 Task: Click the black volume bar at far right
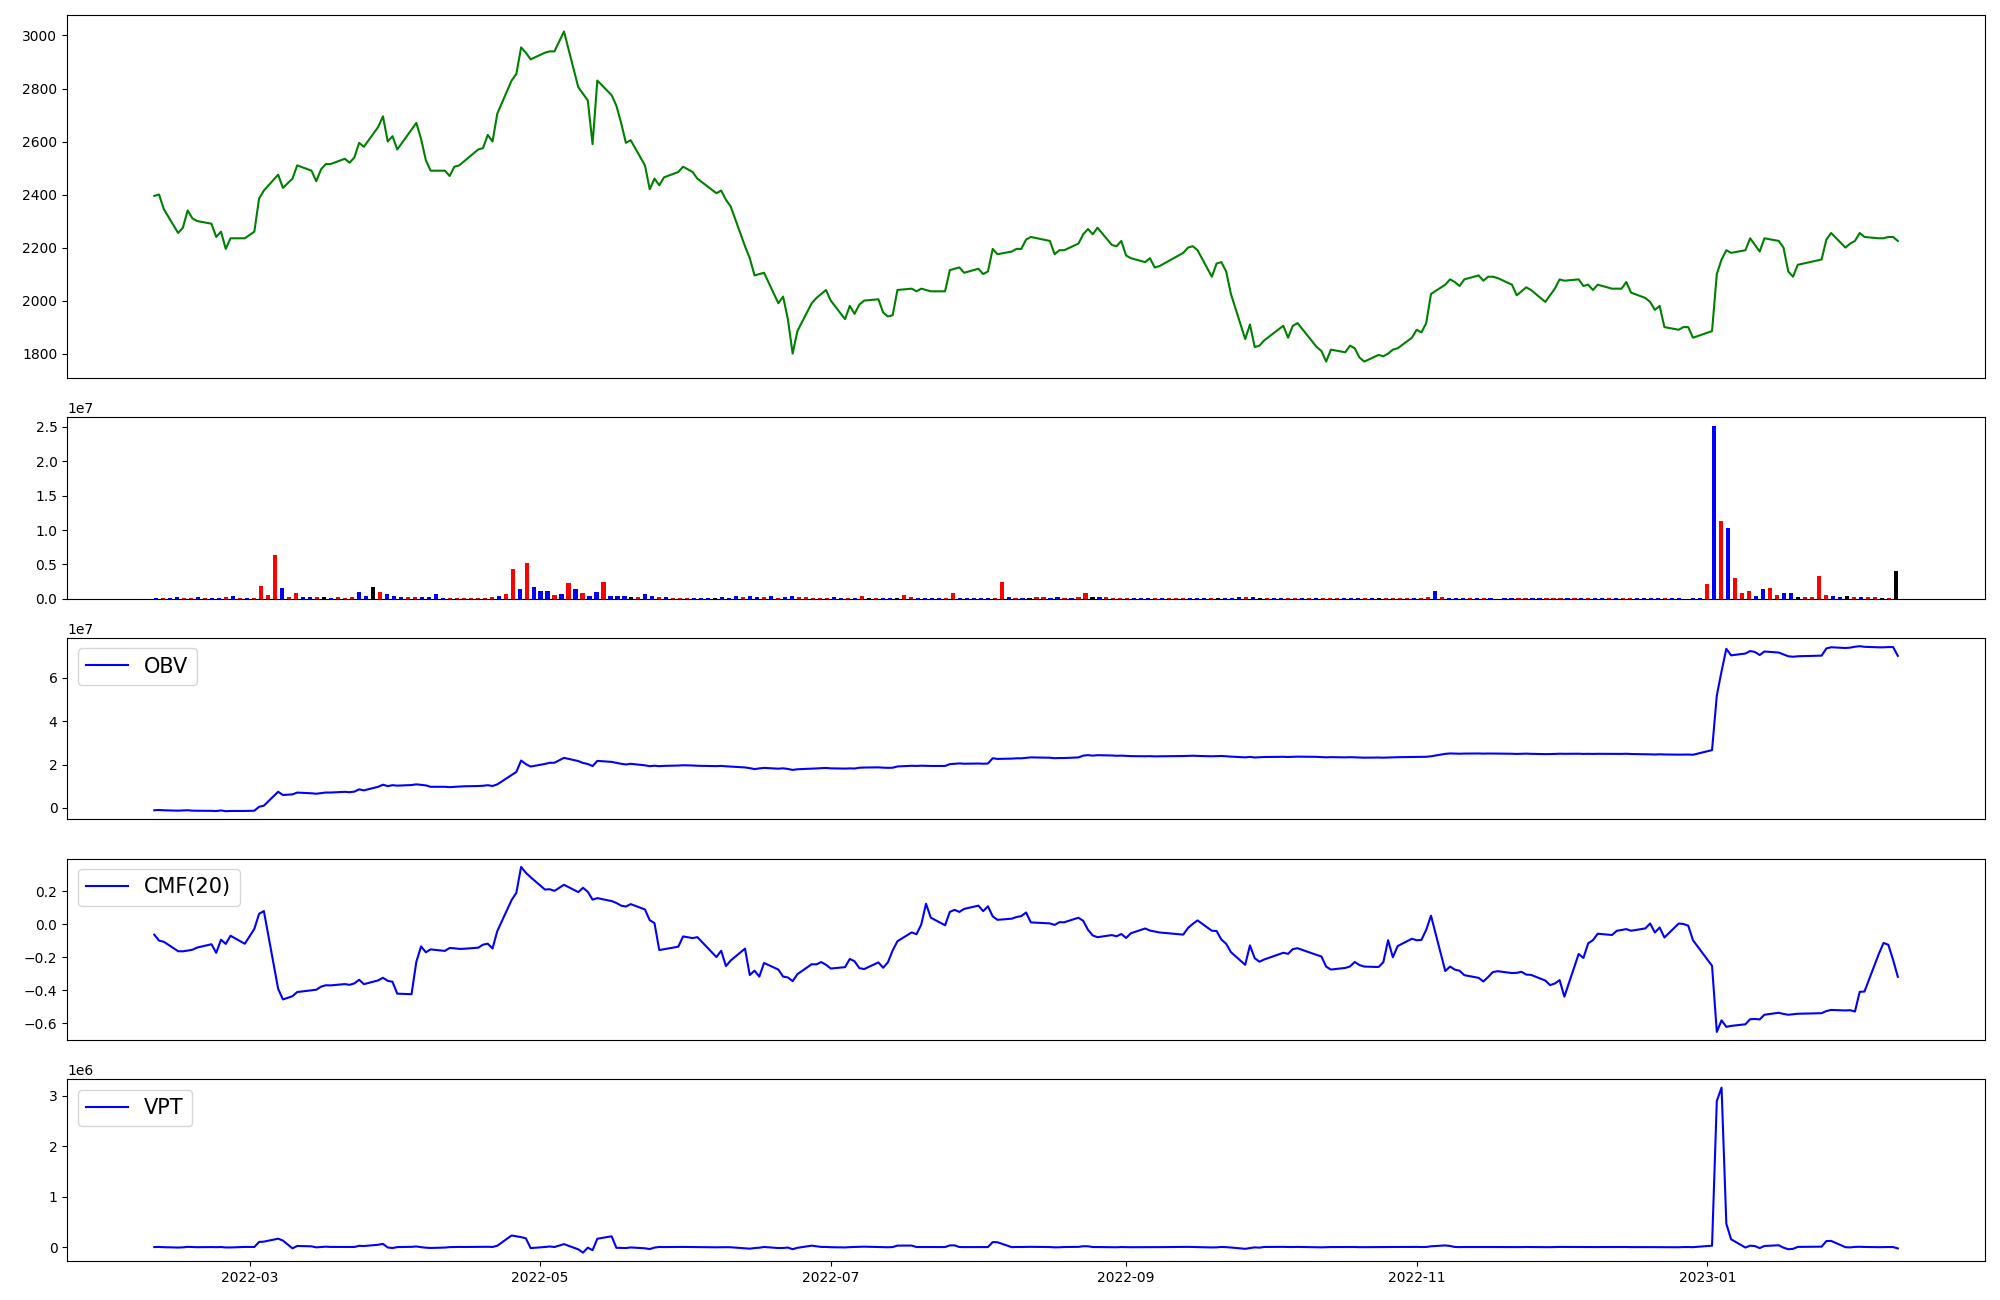(1895, 585)
